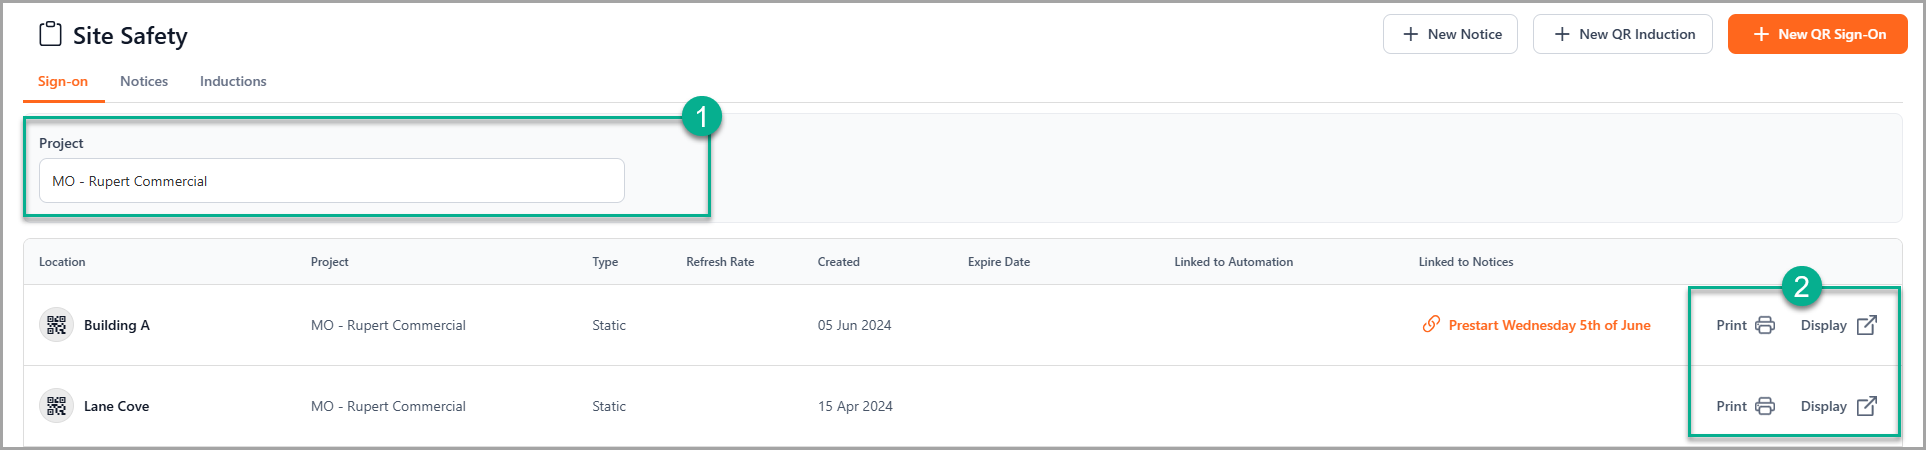This screenshot has width=1926, height=450.
Task: Click the chain link icon beside Prestart notice
Action: tap(1431, 325)
